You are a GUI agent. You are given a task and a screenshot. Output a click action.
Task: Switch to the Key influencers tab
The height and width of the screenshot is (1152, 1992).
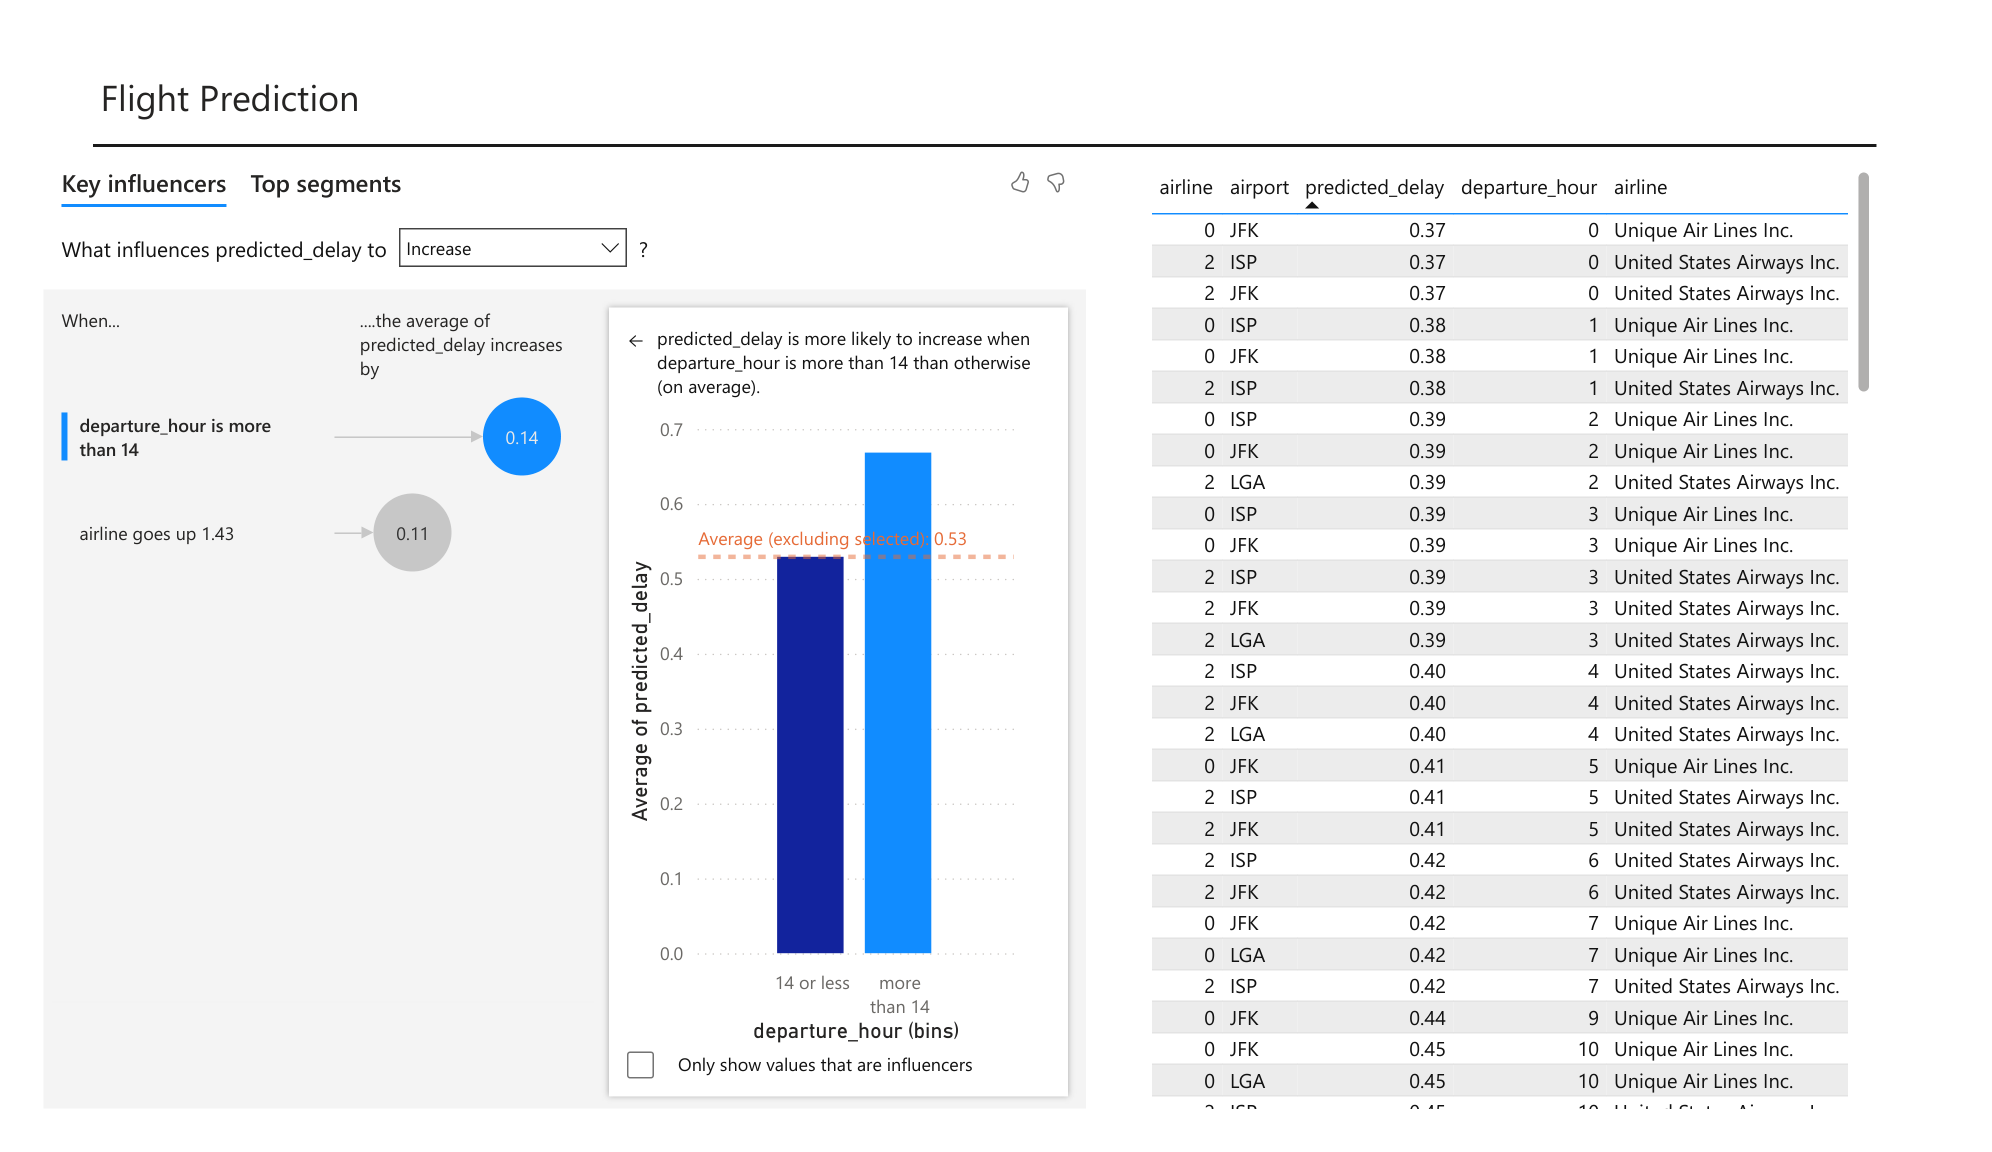144,185
